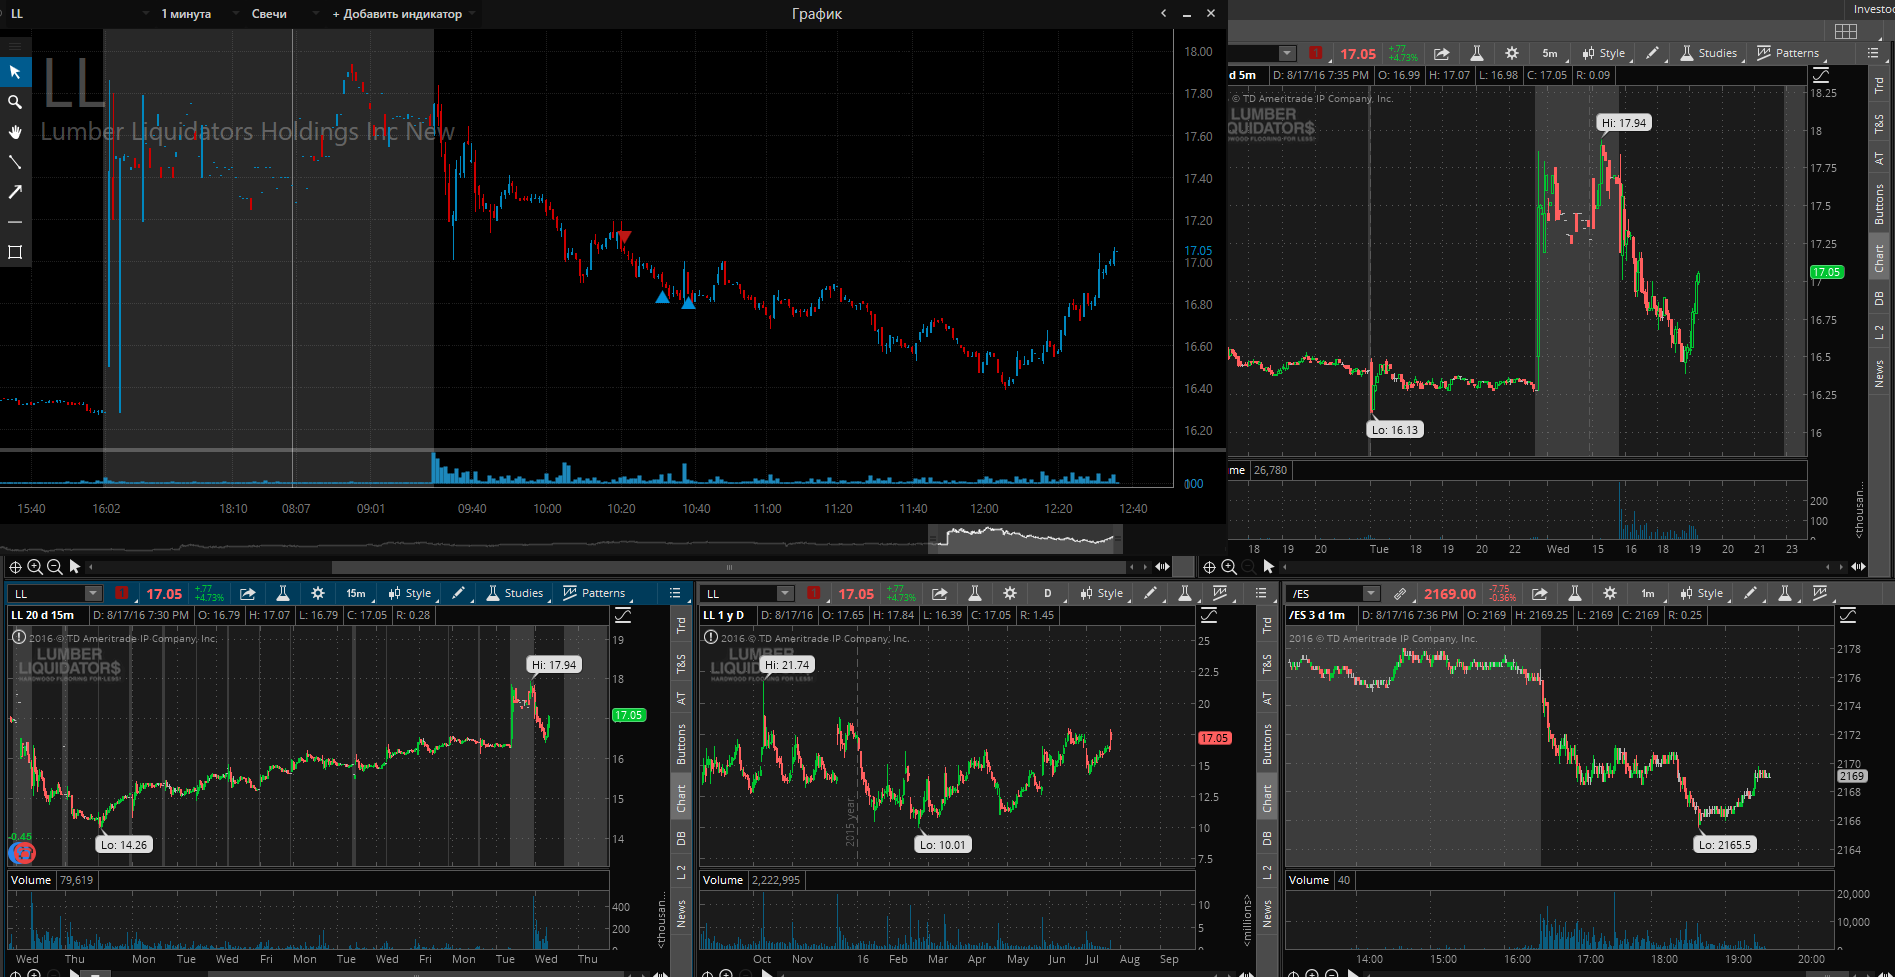Image resolution: width=1895 pixels, height=977 pixels.
Task: Open drawings pencil in 5m chart toolbar
Action: tap(1652, 53)
